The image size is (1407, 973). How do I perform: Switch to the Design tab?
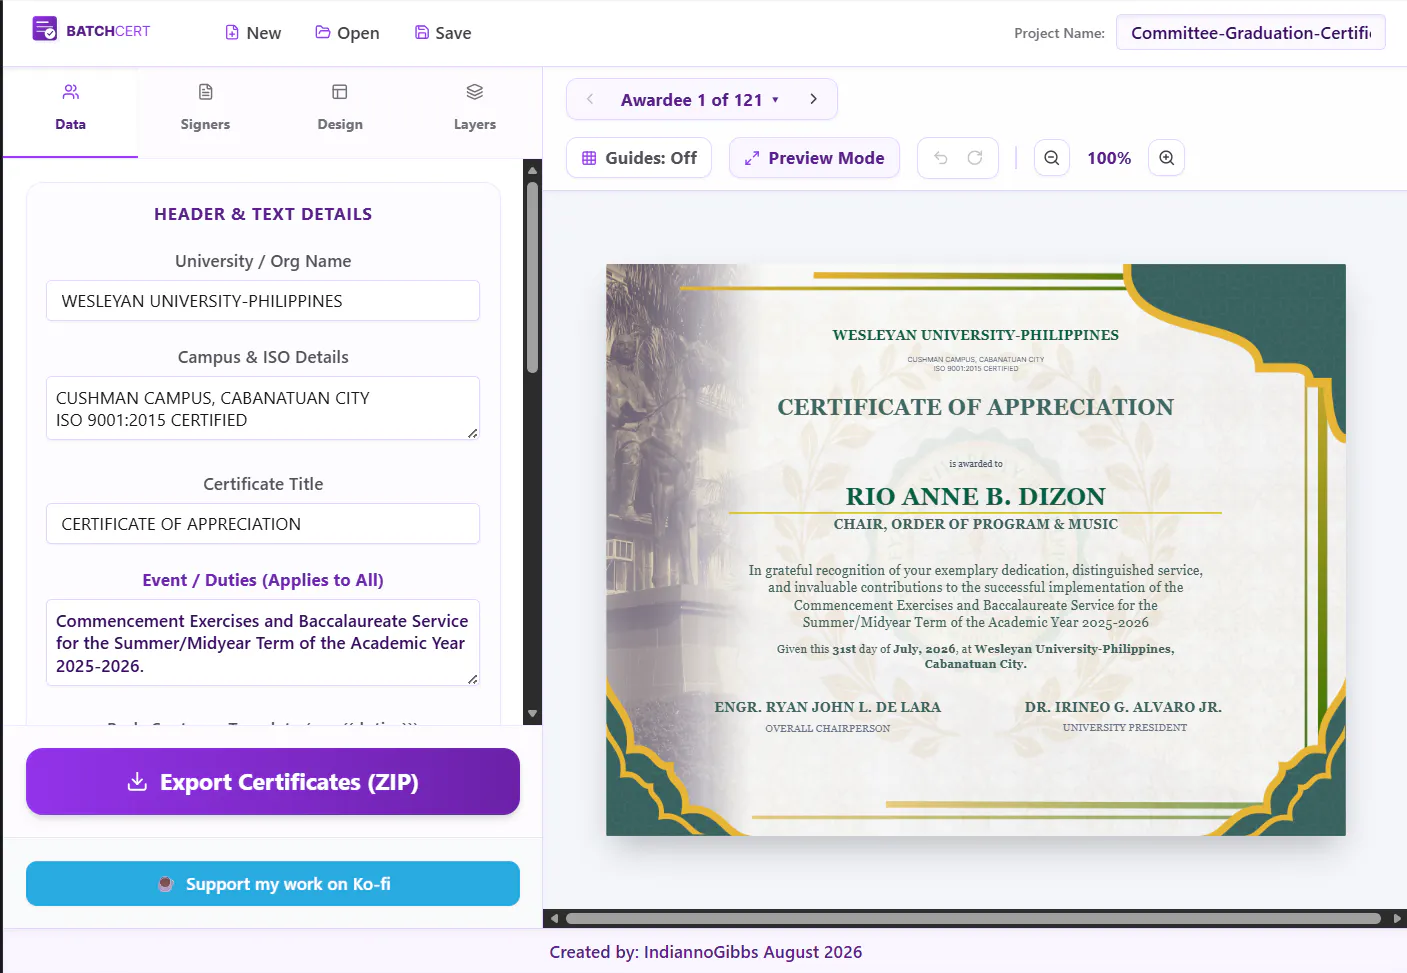click(x=340, y=110)
